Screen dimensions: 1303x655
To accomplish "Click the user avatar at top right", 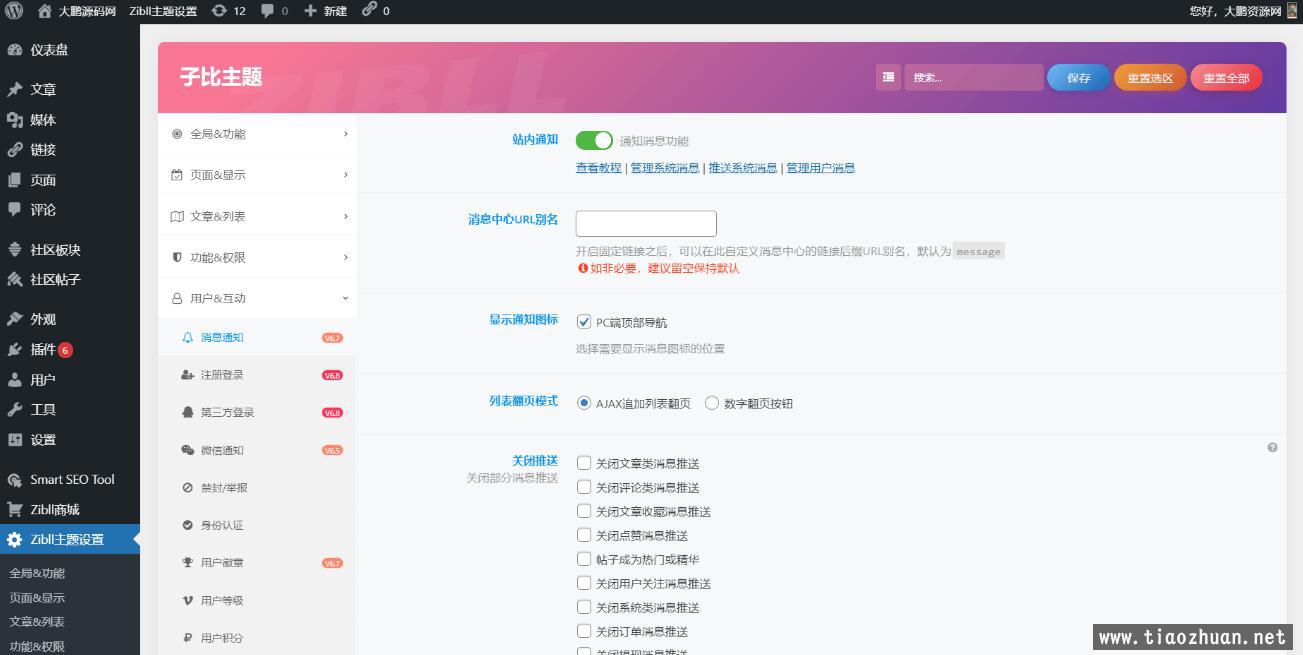I will [x=1291, y=11].
